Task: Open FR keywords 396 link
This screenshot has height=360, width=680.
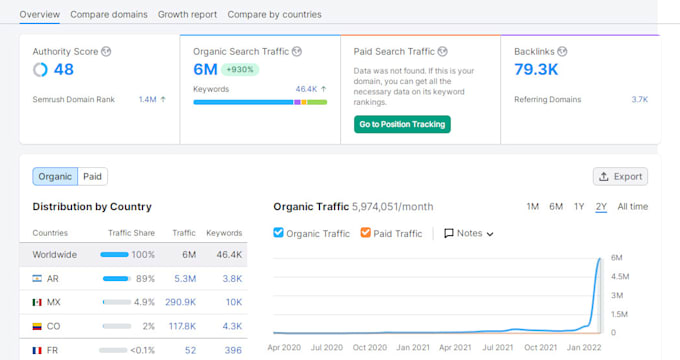Action: [x=233, y=350]
